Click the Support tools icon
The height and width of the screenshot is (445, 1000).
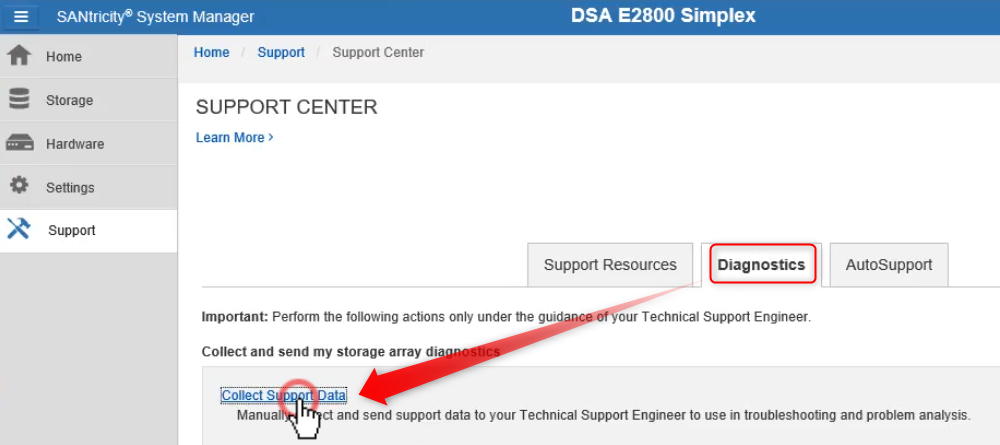(19, 229)
